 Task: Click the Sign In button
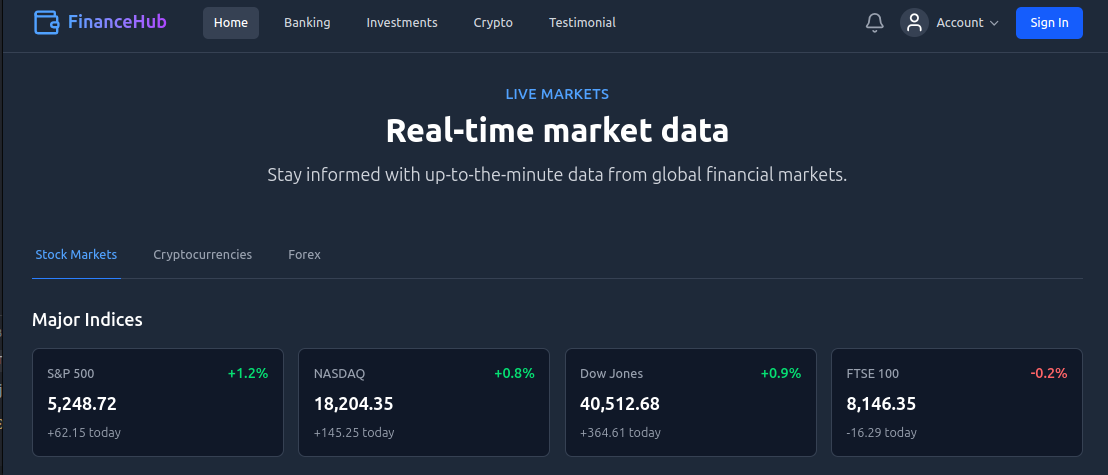1049,23
